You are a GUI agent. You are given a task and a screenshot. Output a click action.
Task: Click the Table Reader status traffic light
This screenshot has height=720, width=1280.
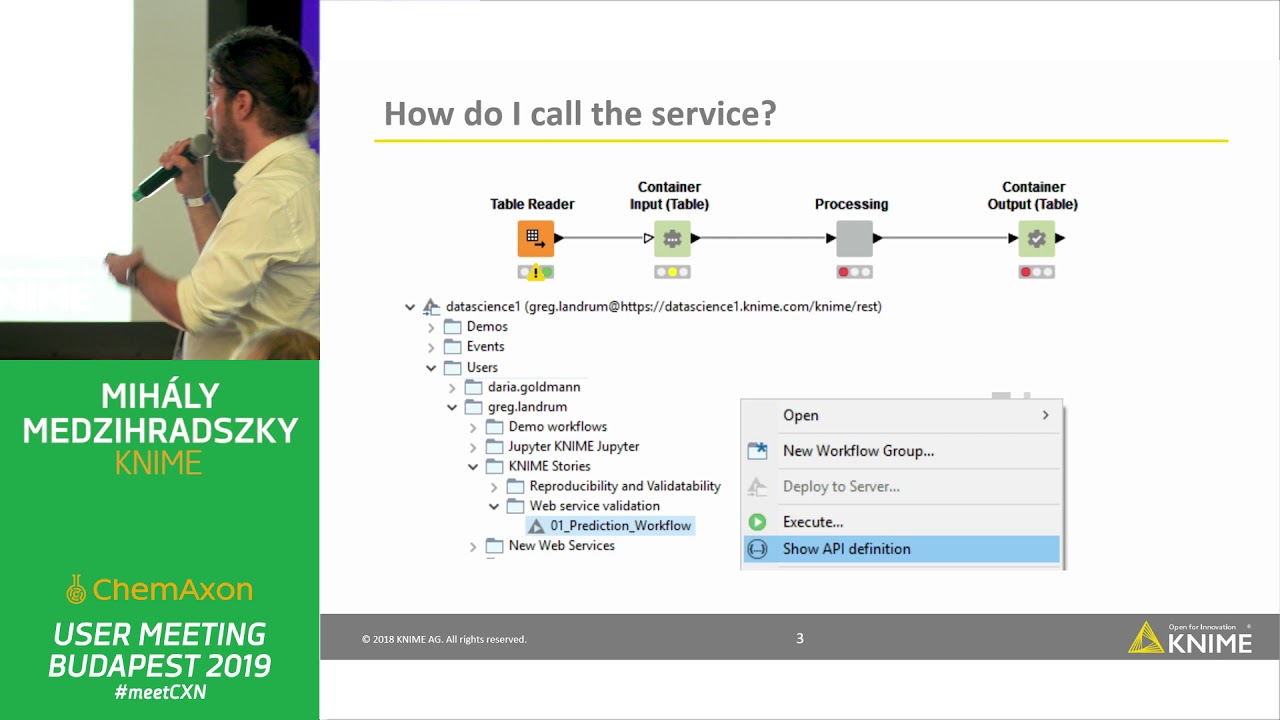(x=535, y=272)
